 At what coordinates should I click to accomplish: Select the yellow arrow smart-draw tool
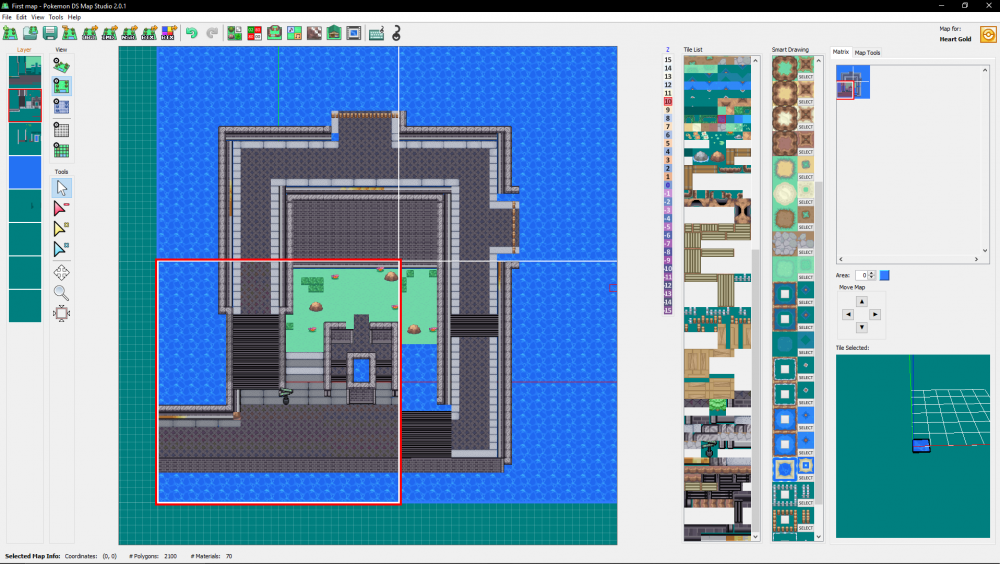[61, 229]
